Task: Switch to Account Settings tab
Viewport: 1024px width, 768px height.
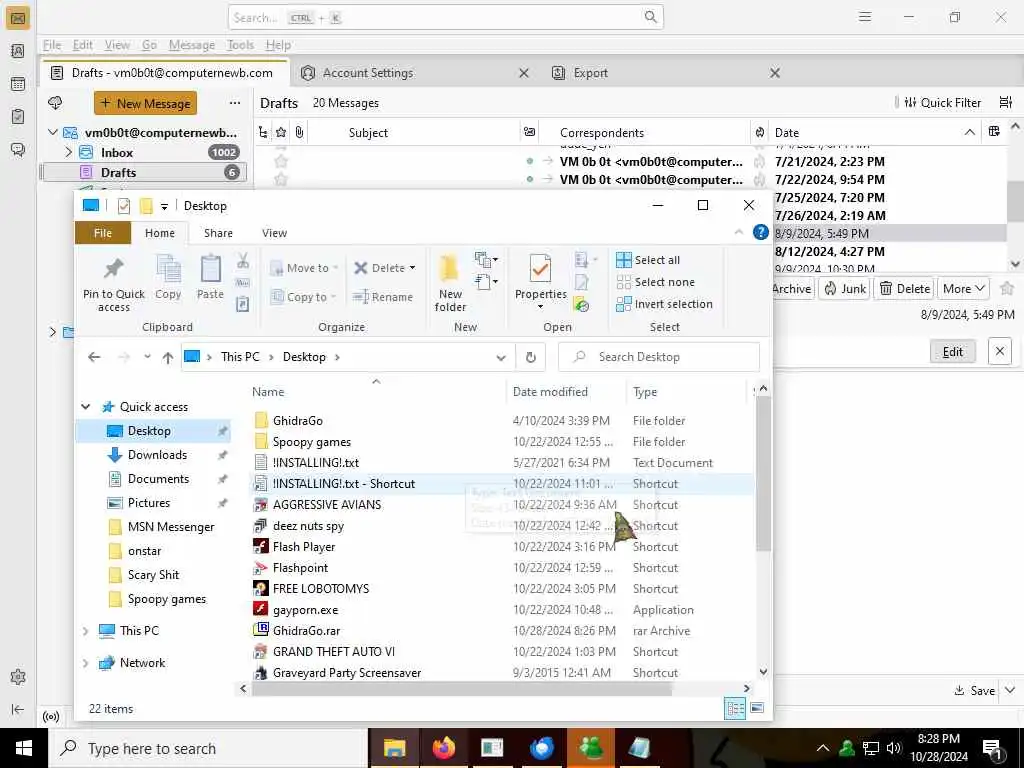Action: coord(415,73)
